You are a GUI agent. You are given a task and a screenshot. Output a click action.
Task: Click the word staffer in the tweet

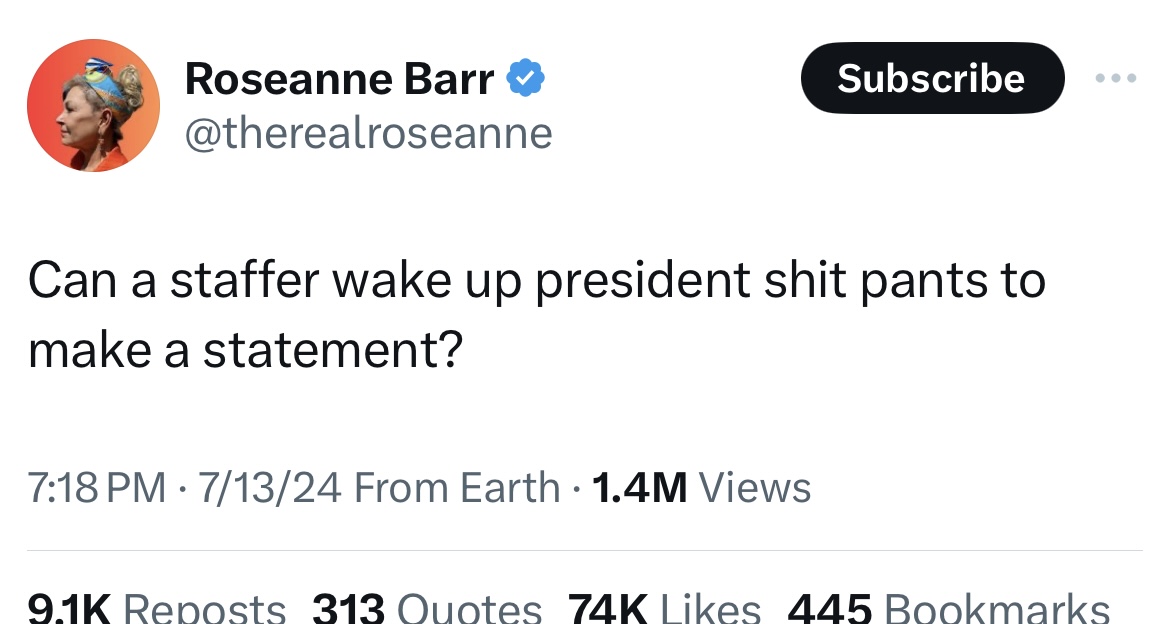245,279
